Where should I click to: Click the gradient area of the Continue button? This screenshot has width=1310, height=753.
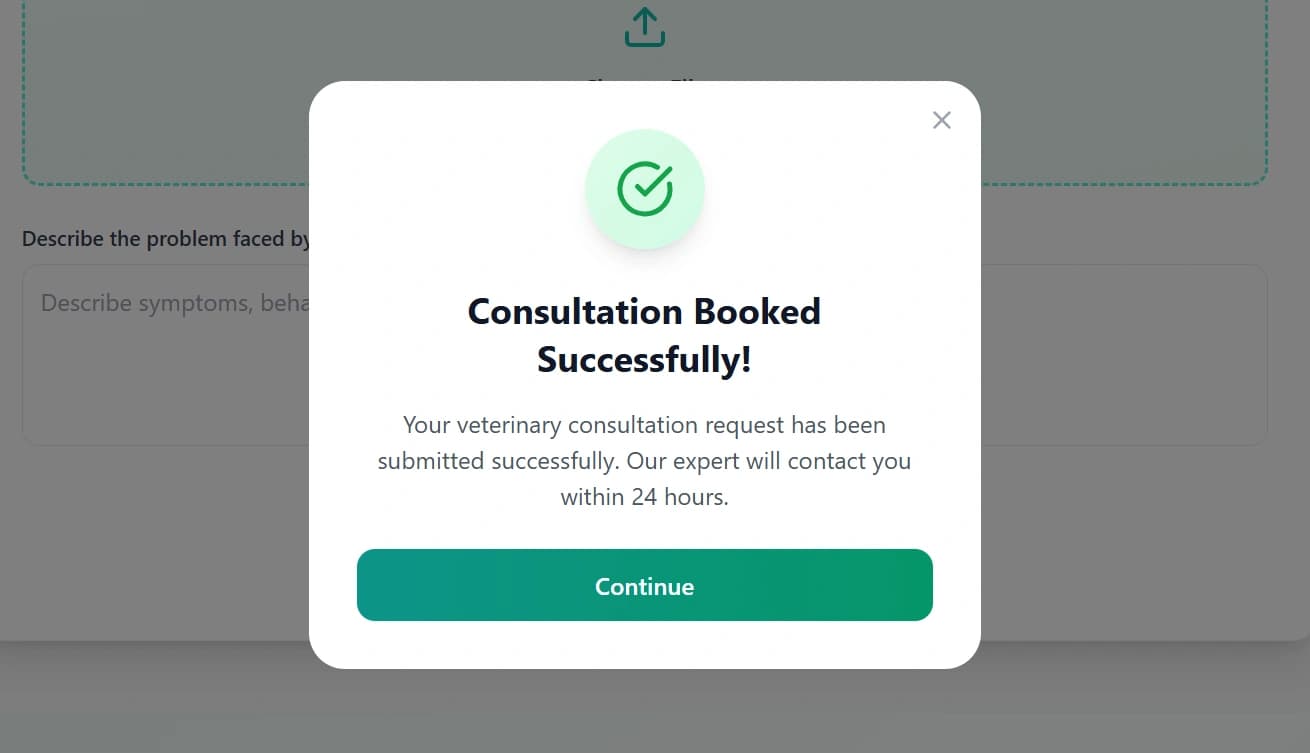[x=645, y=585]
